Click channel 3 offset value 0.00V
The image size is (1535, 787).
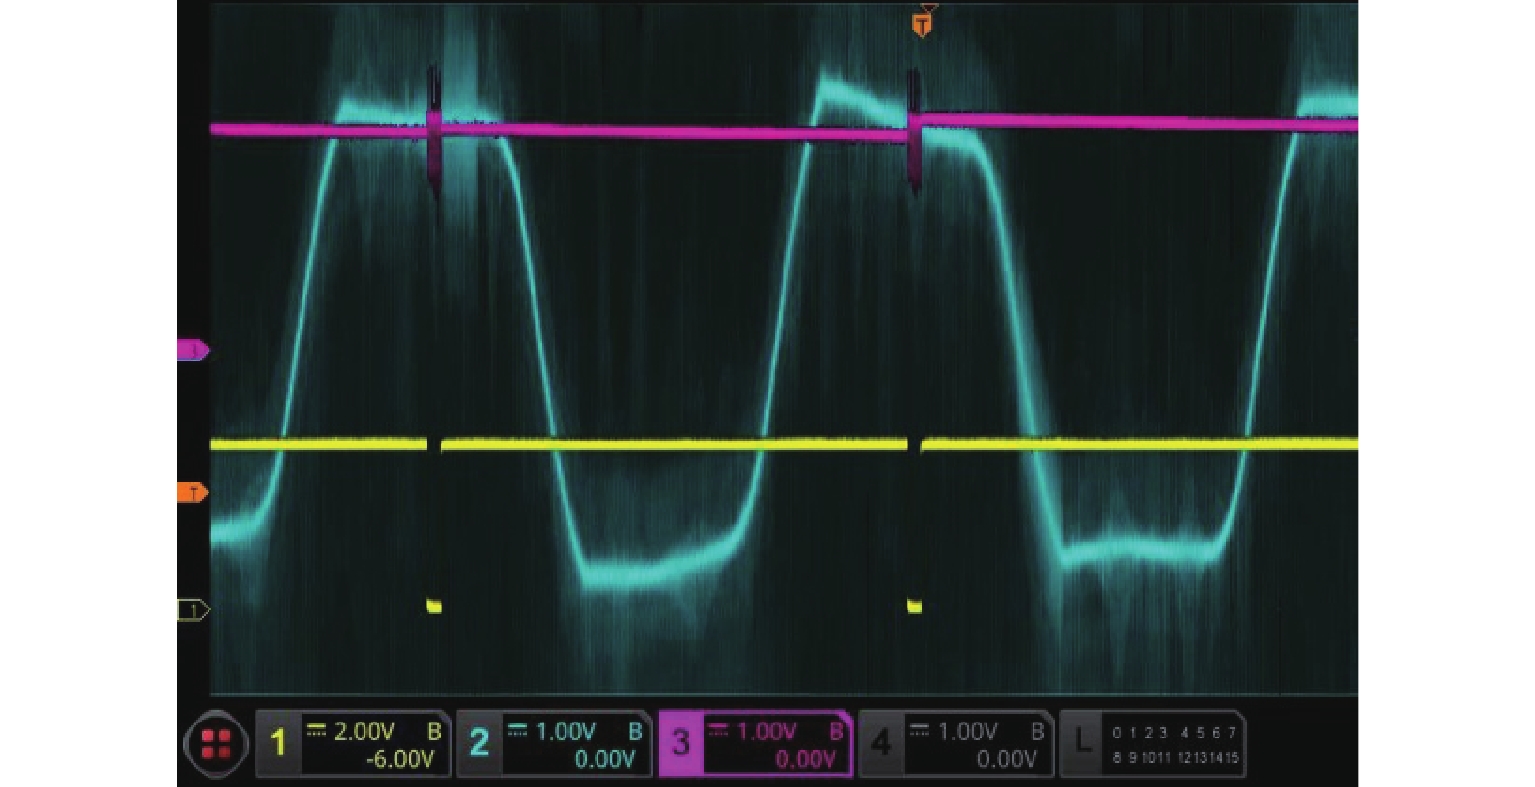pyautogui.click(x=805, y=760)
